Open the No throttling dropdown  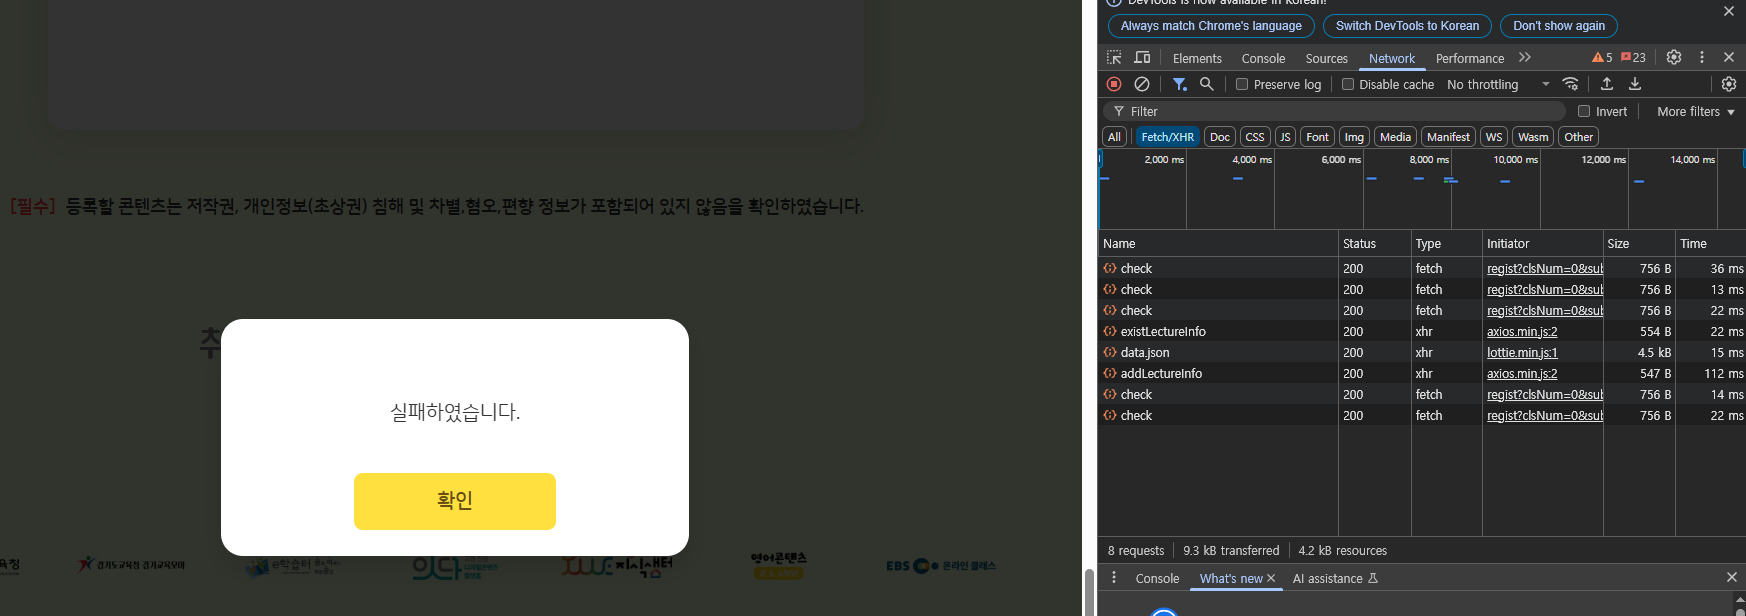tap(1497, 85)
